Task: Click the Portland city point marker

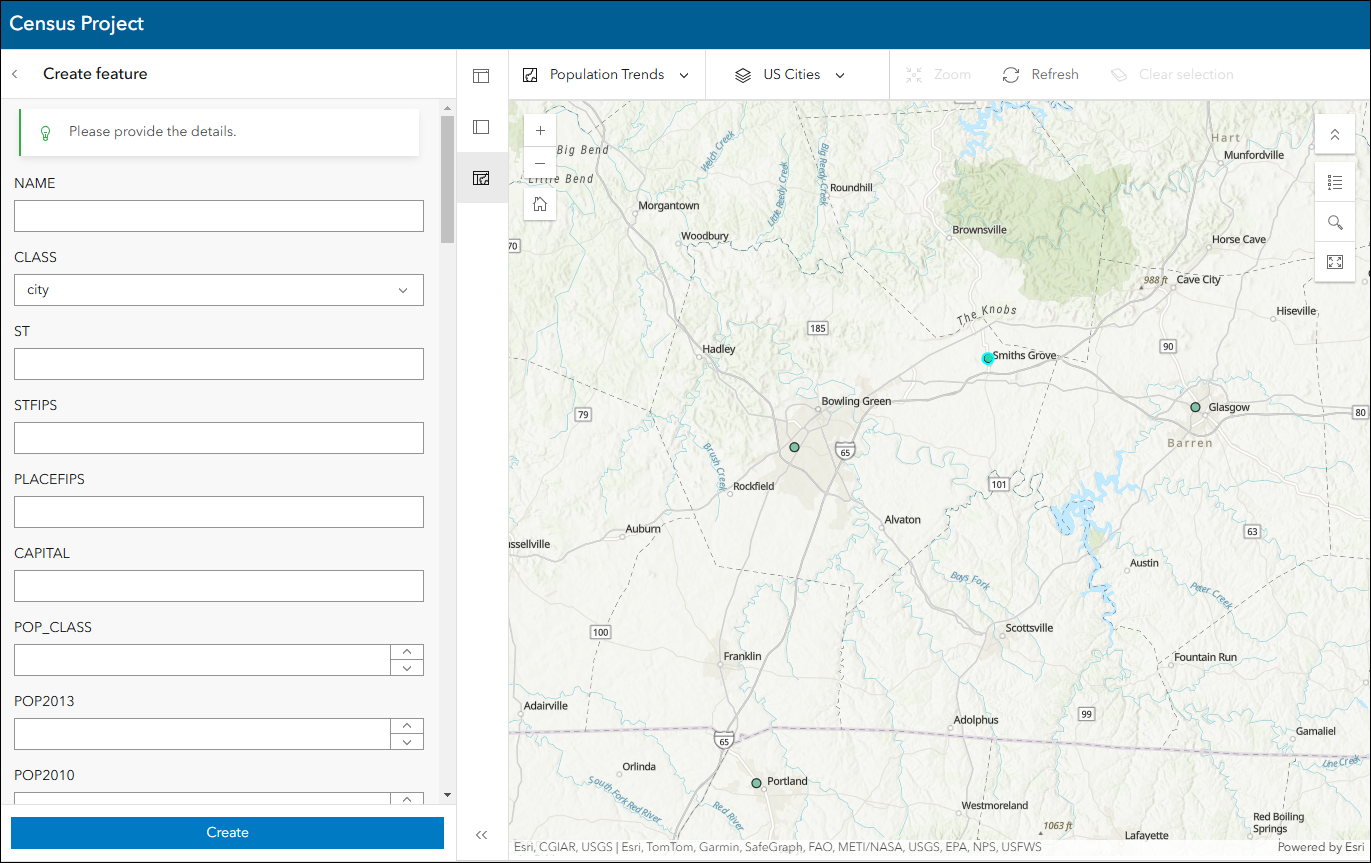Action: [x=756, y=783]
